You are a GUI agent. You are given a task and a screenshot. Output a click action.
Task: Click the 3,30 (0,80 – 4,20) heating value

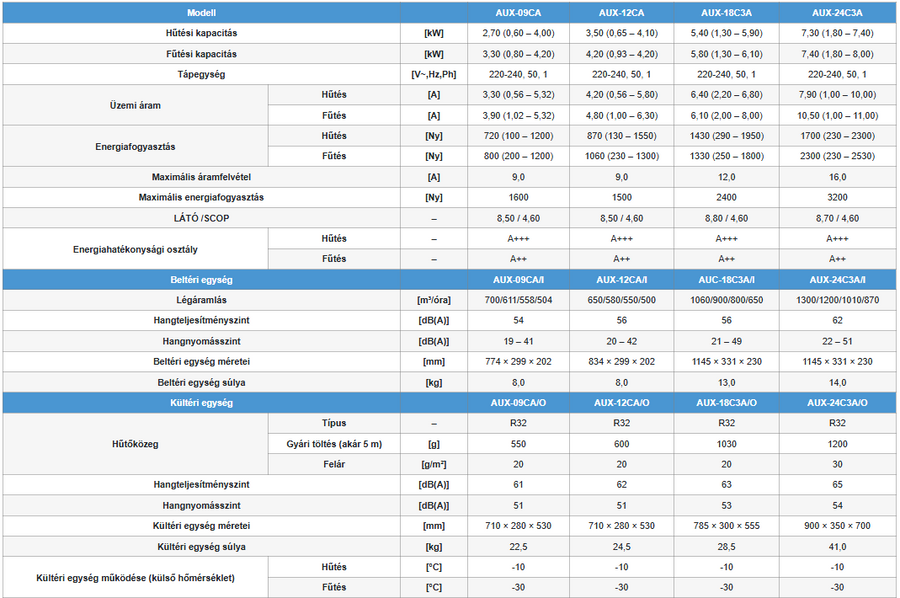pyautogui.click(x=518, y=54)
